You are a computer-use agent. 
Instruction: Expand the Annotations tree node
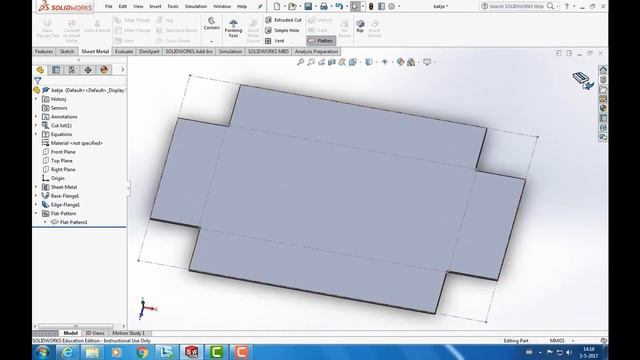coord(36,116)
